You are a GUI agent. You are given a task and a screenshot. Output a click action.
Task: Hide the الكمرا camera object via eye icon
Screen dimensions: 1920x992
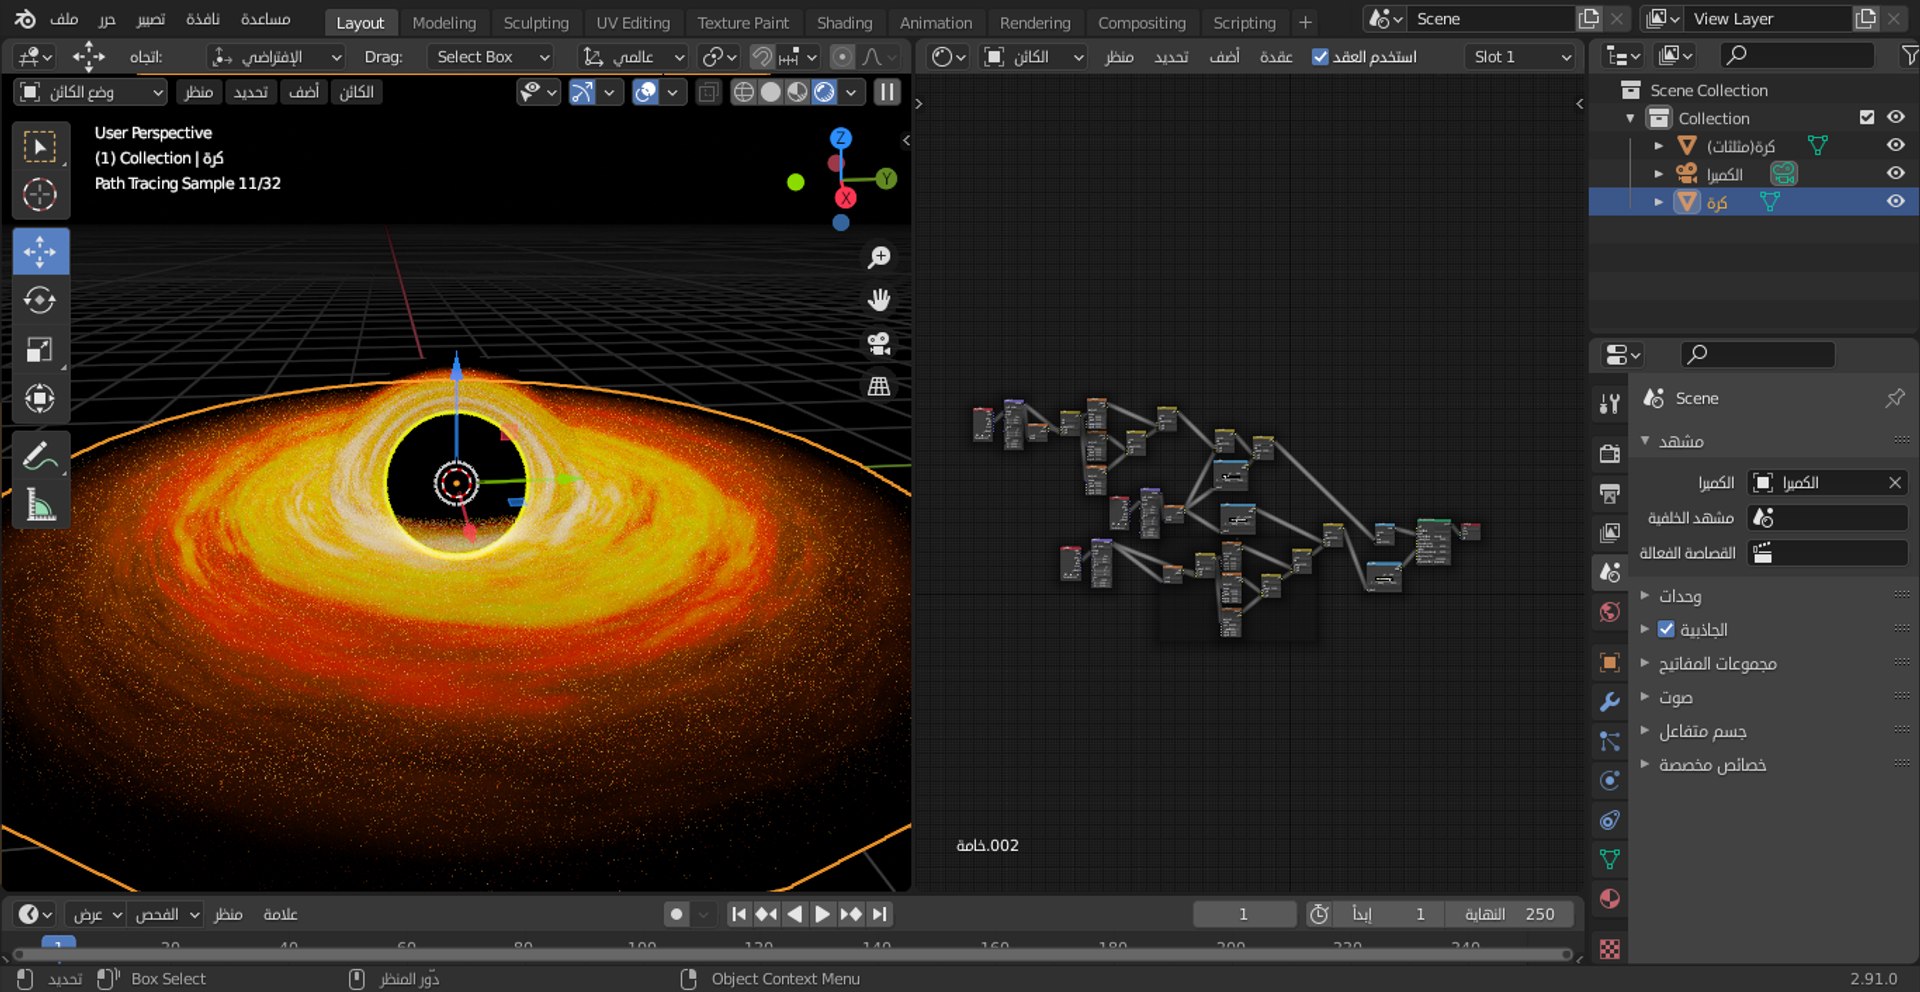pyautogui.click(x=1895, y=173)
